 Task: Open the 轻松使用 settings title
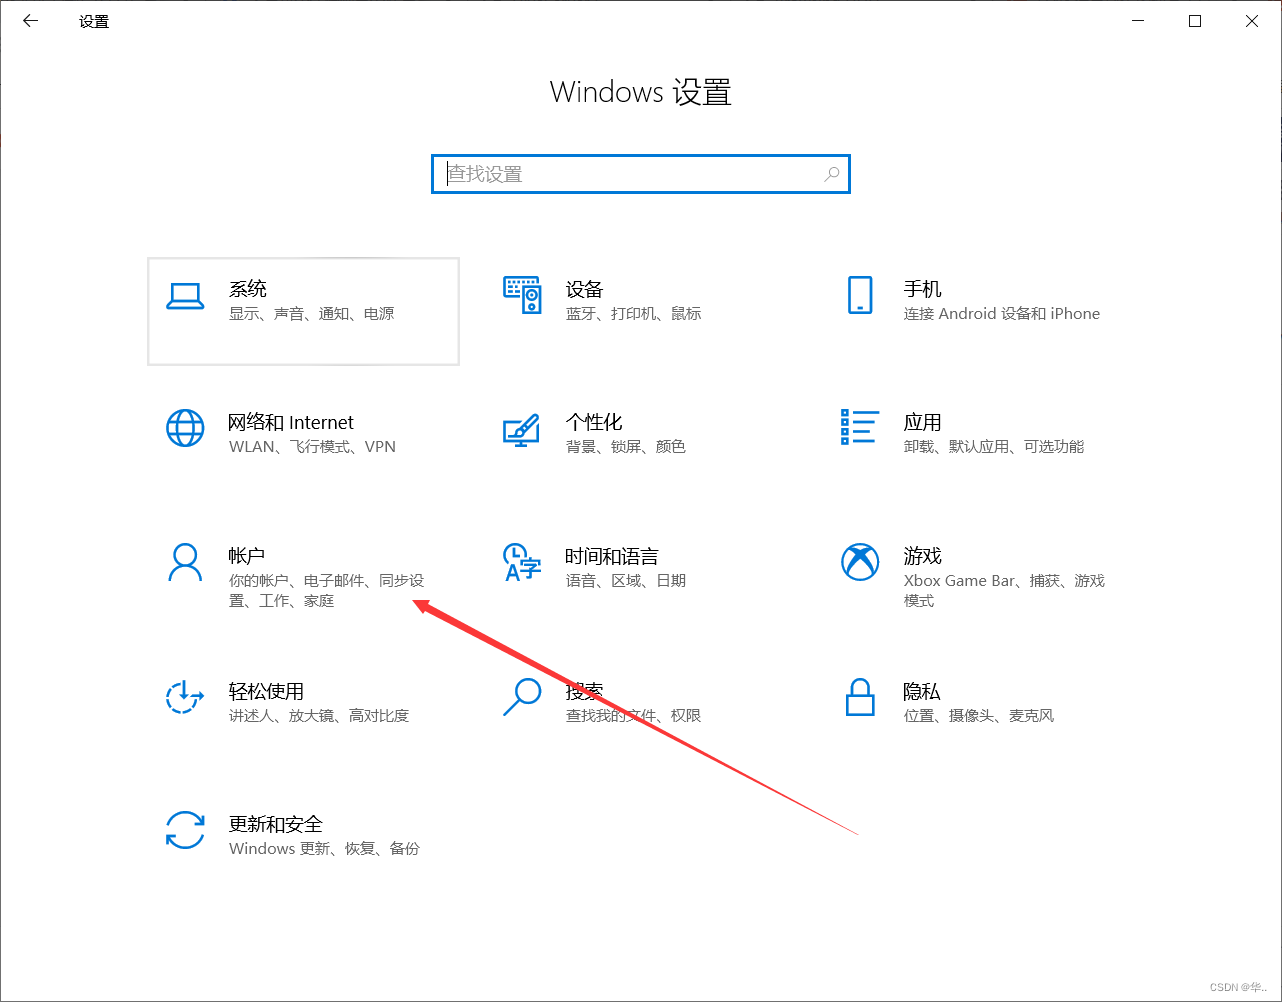tap(266, 691)
